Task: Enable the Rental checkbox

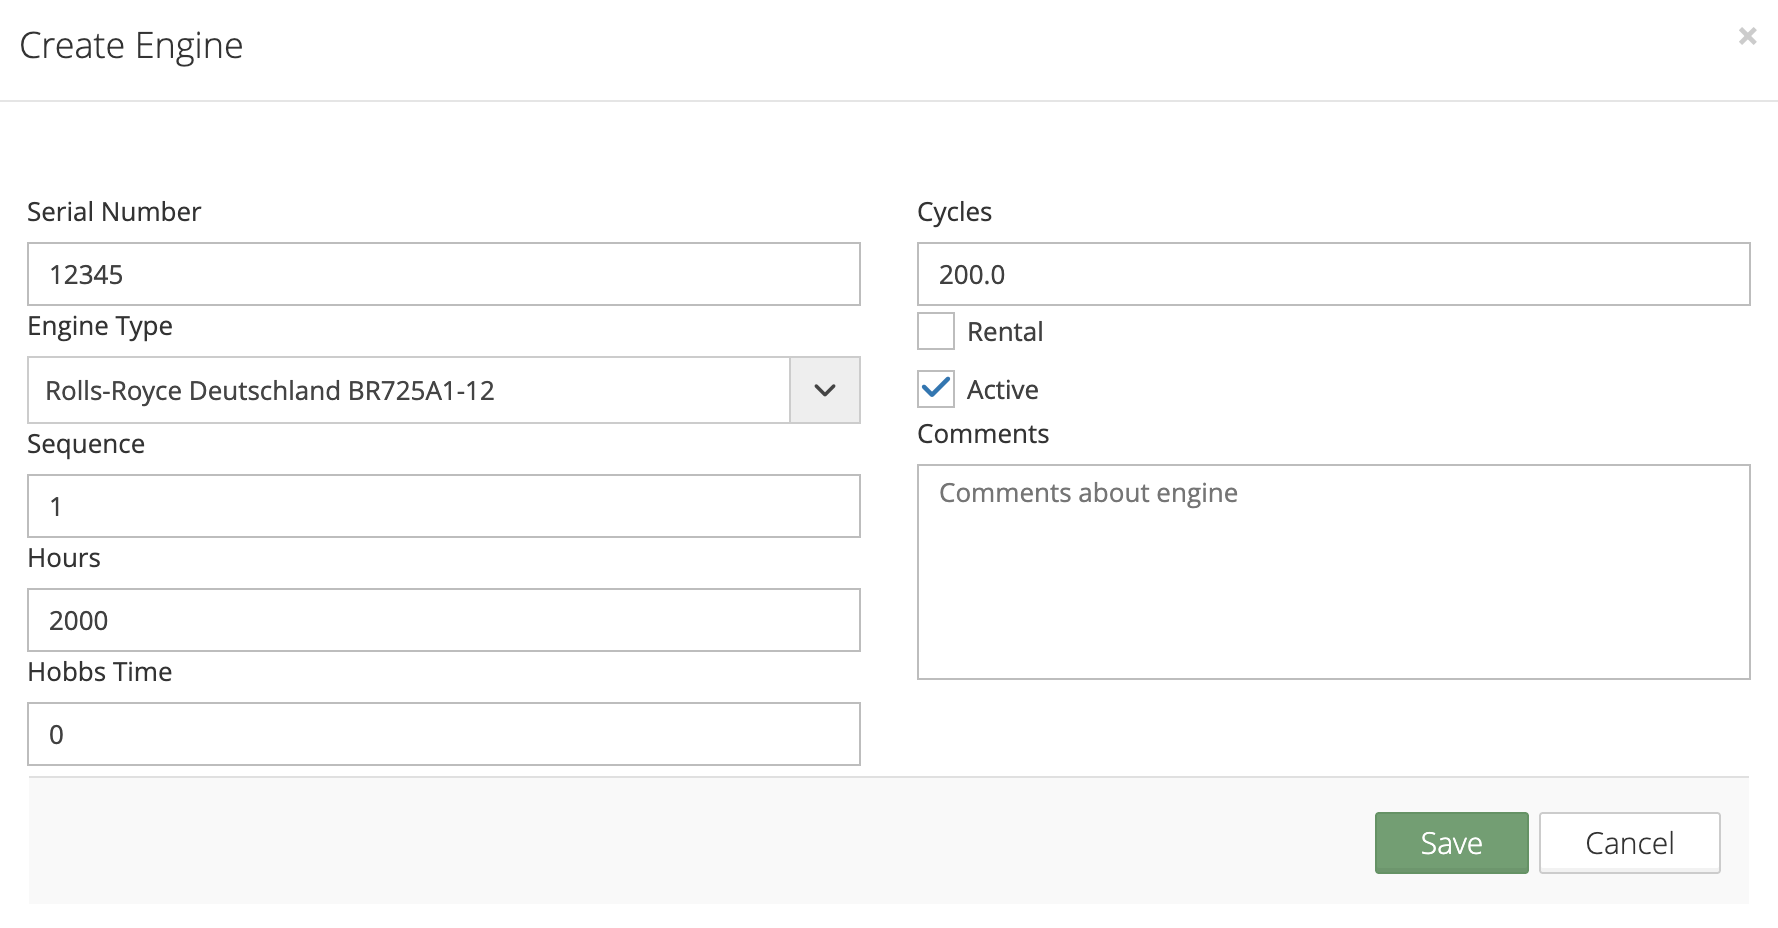Action: coord(936,331)
